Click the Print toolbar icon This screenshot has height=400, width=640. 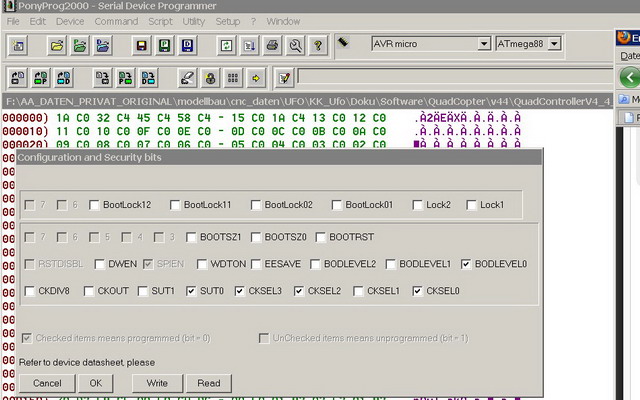point(272,45)
